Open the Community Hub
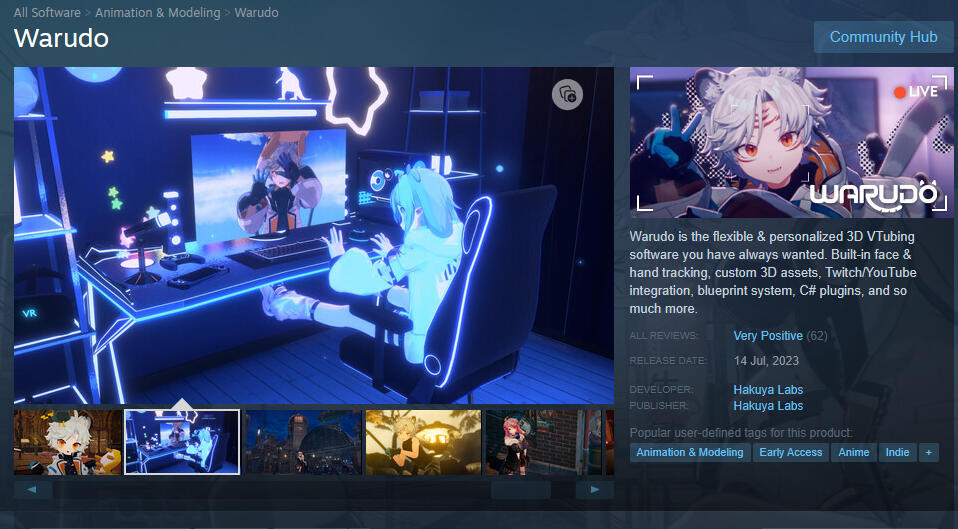The height and width of the screenshot is (529, 958). click(x=883, y=37)
